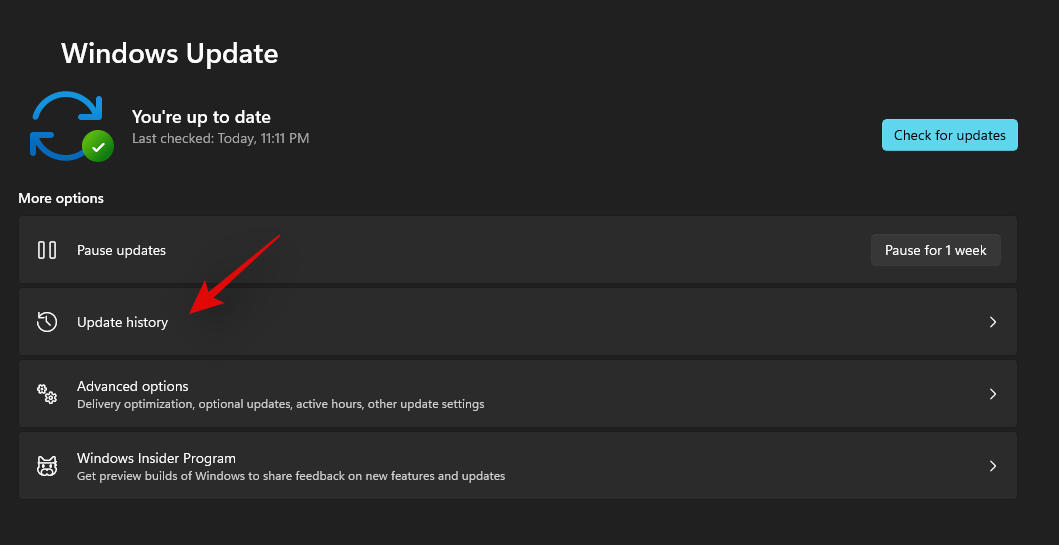This screenshot has height=545, width=1059.
Task: Click the Update history clock icon
Action: [x=47, y=322]
